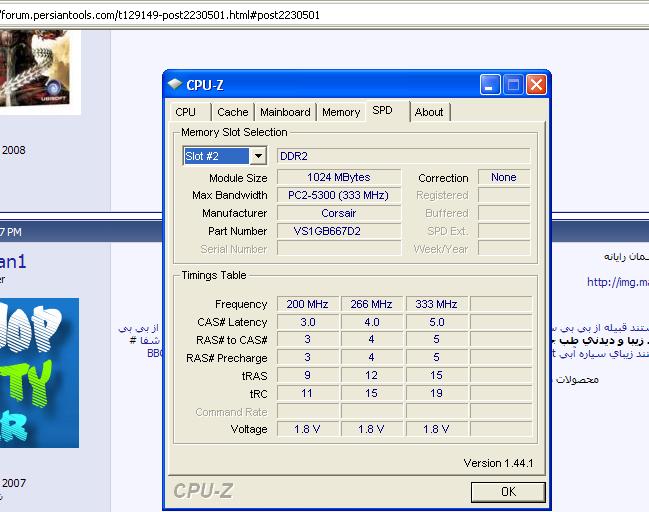Click OK button in CPU-Z
This screenshot has height=512, width=649.
pyautogui.click(x=508, y=492)
